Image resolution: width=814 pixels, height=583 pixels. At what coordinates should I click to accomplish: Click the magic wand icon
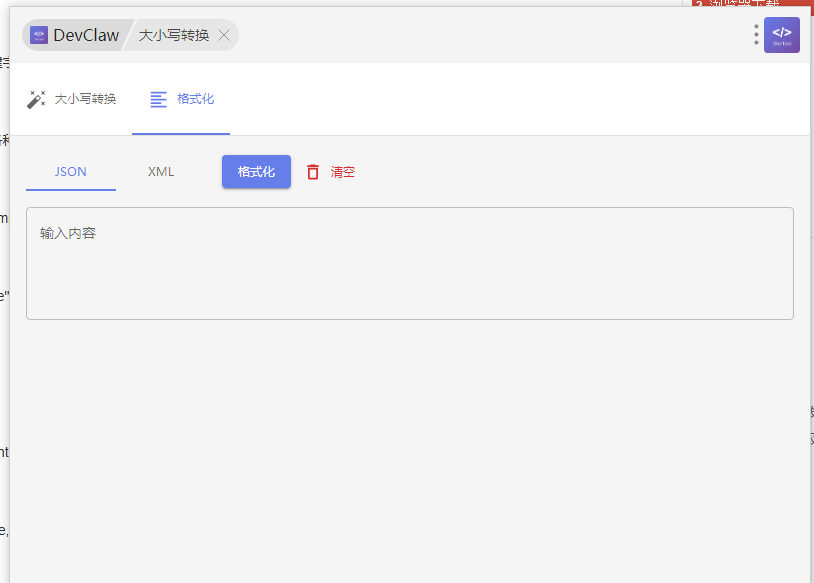36,99
